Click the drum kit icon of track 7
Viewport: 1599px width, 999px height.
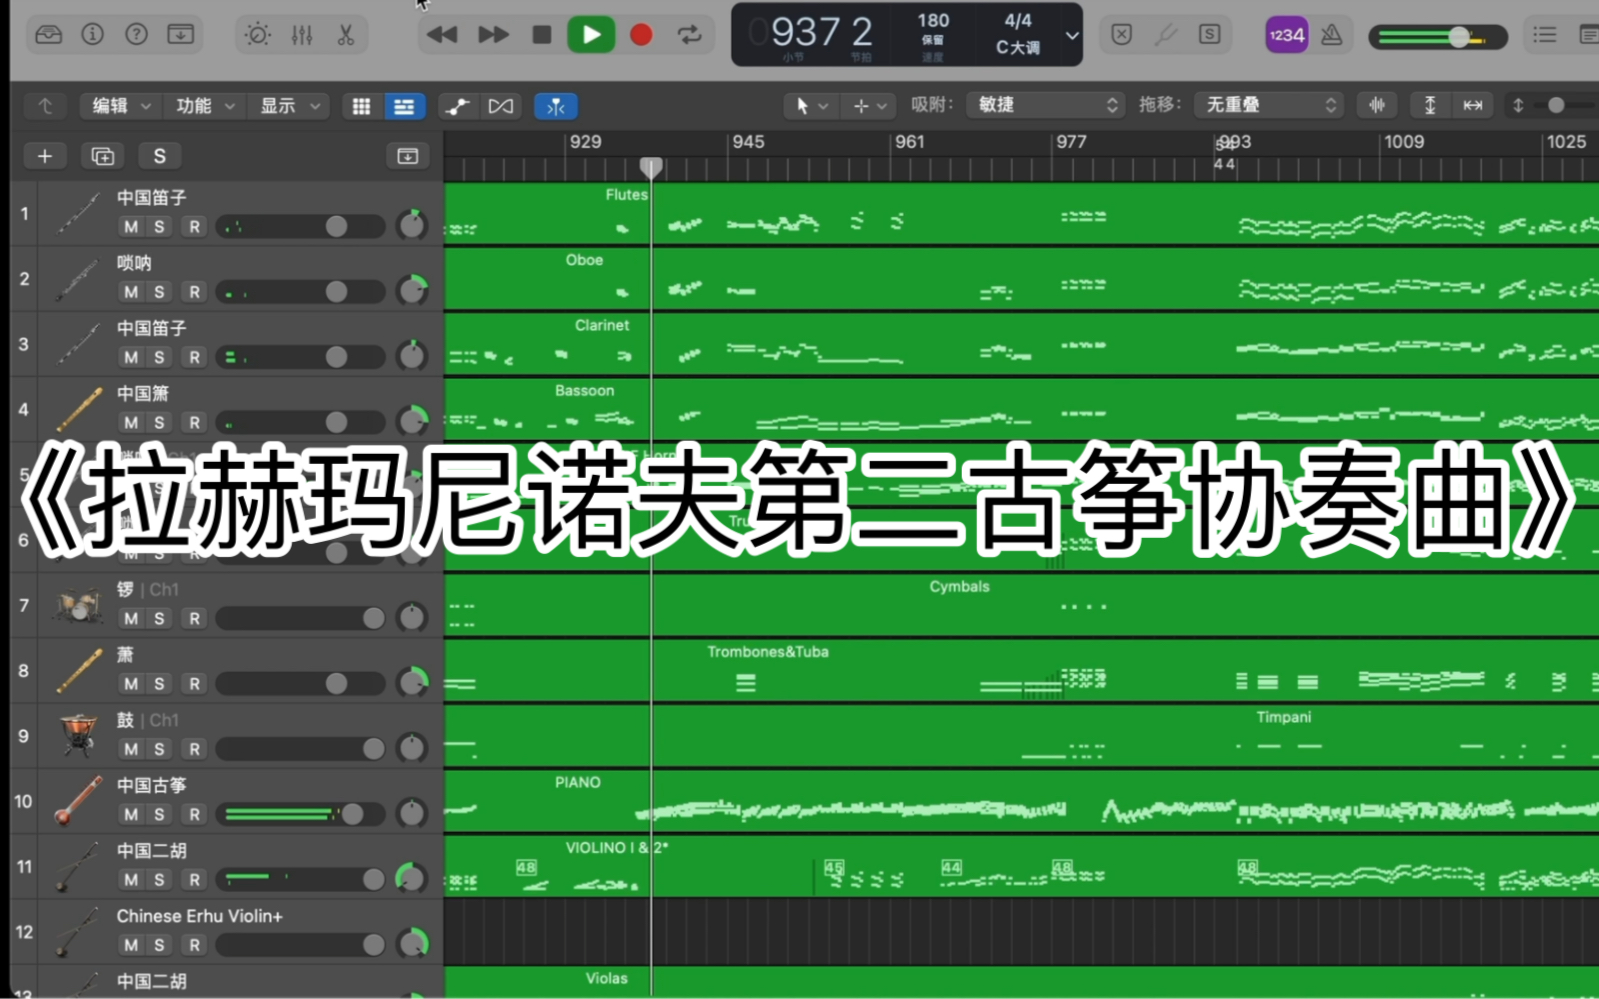pyautogui.click(x=78, y=606)
